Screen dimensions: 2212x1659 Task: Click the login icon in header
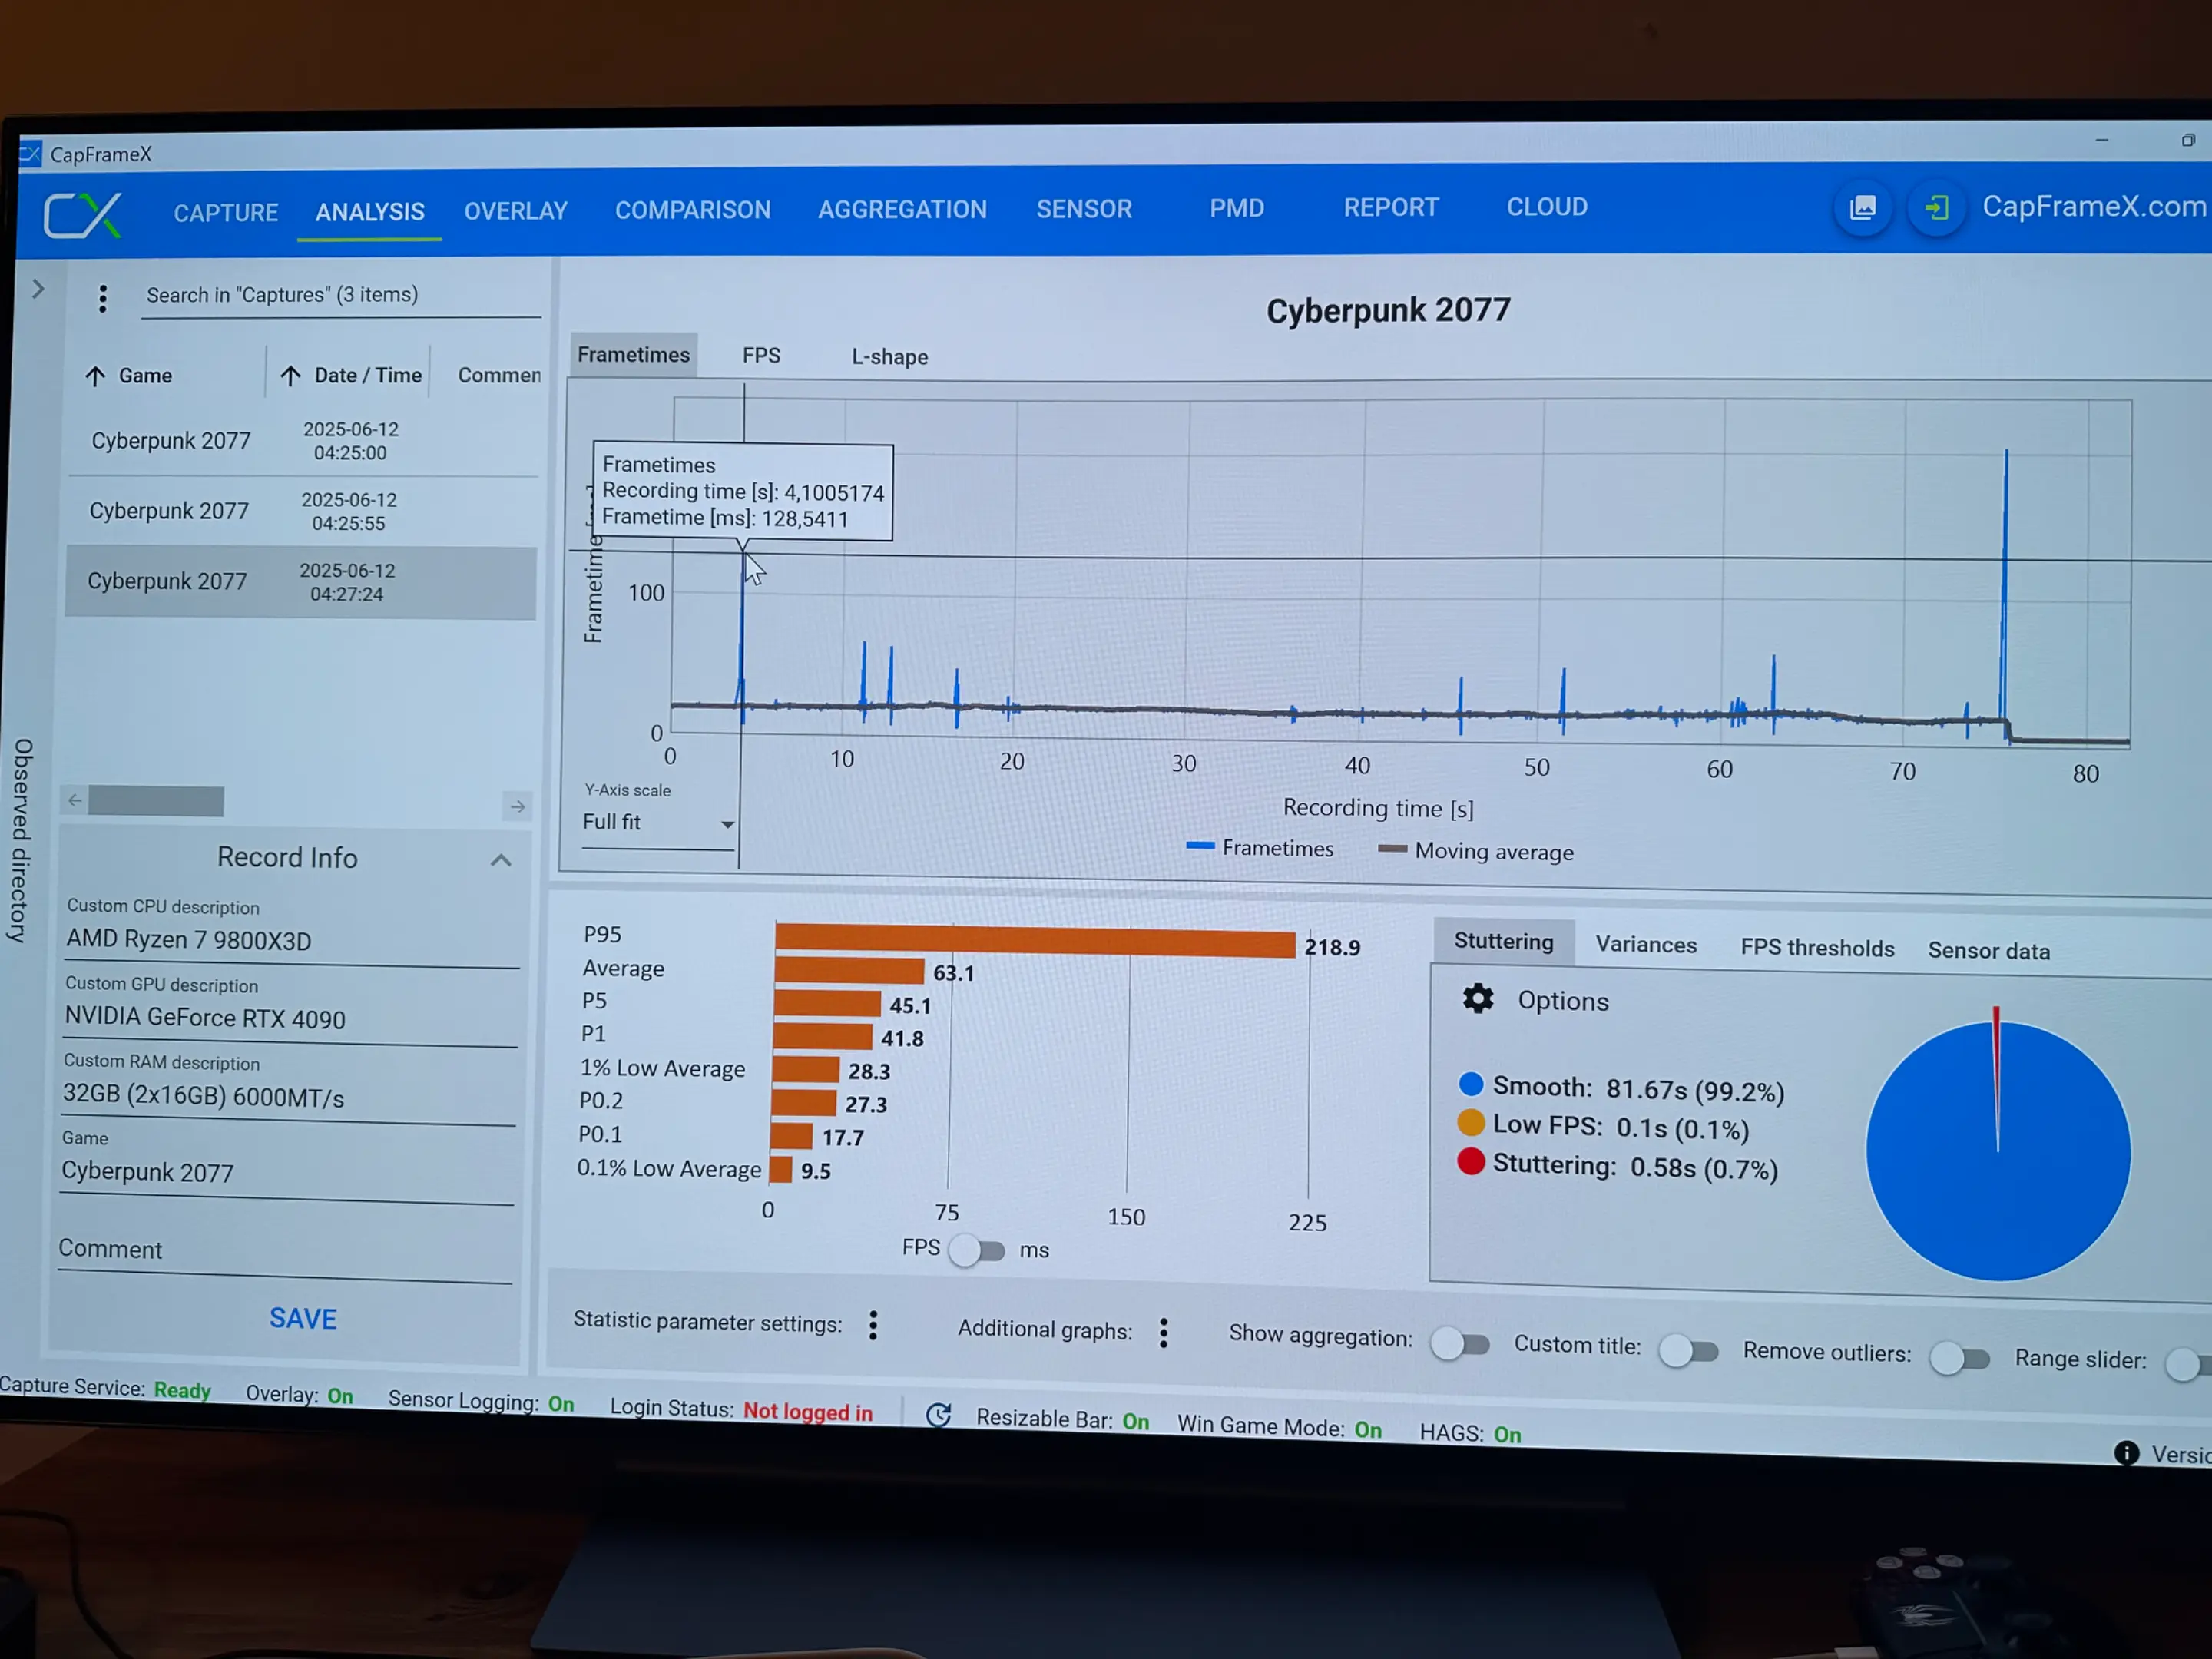coord(1936,208)
